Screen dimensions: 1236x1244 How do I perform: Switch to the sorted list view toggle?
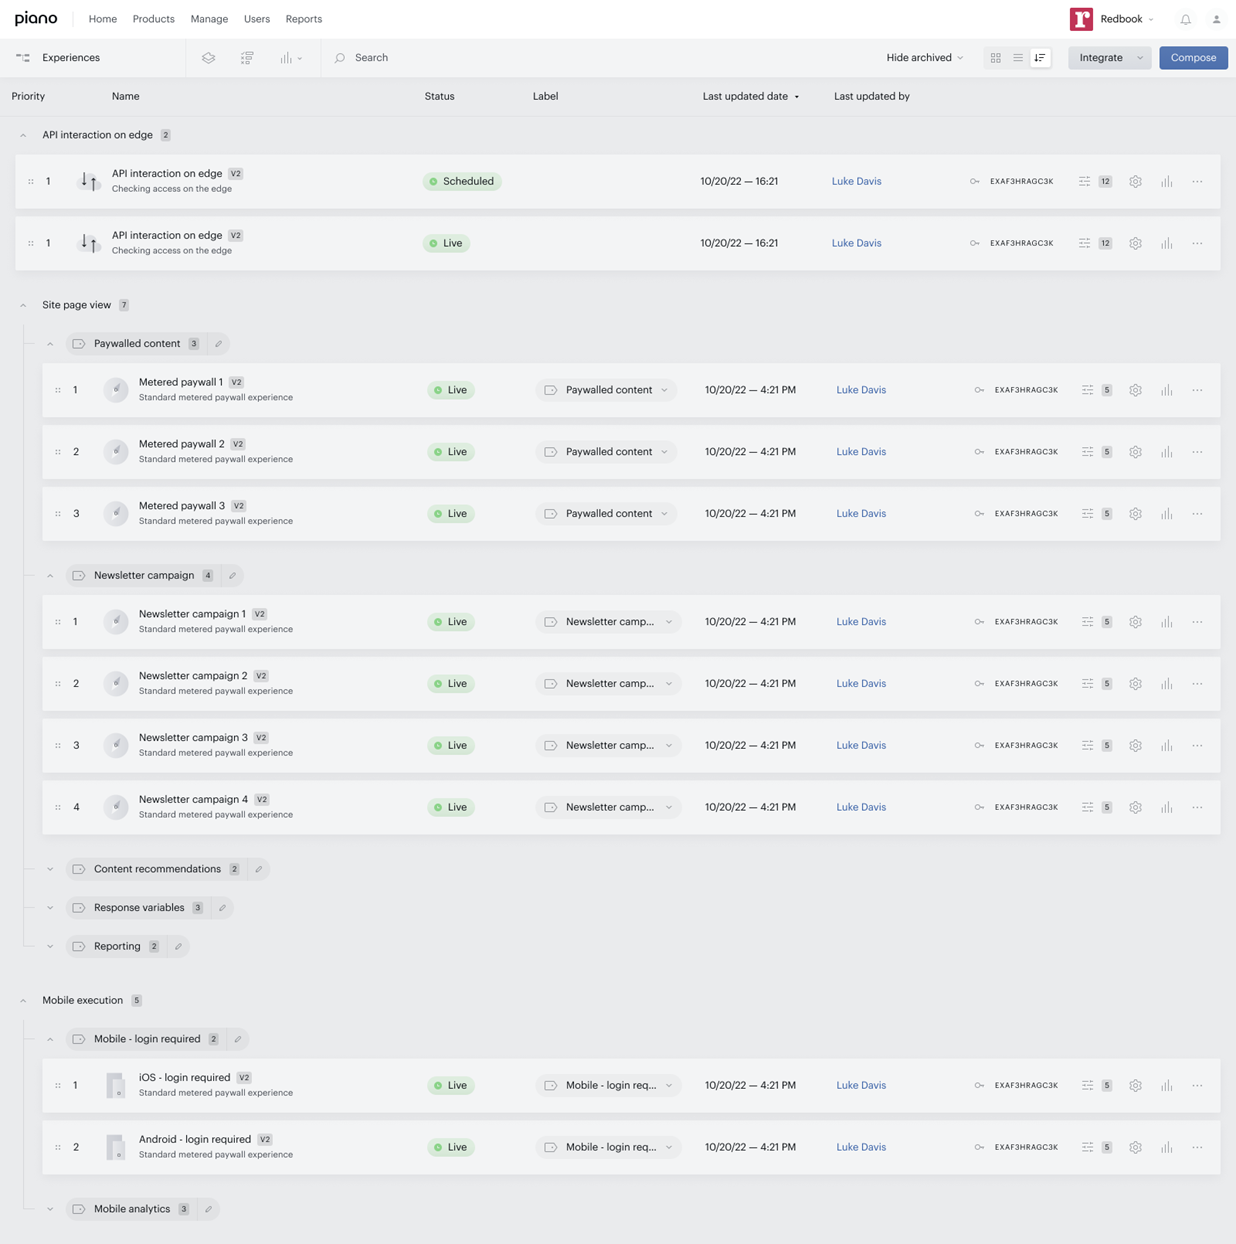coord(1040,58)
